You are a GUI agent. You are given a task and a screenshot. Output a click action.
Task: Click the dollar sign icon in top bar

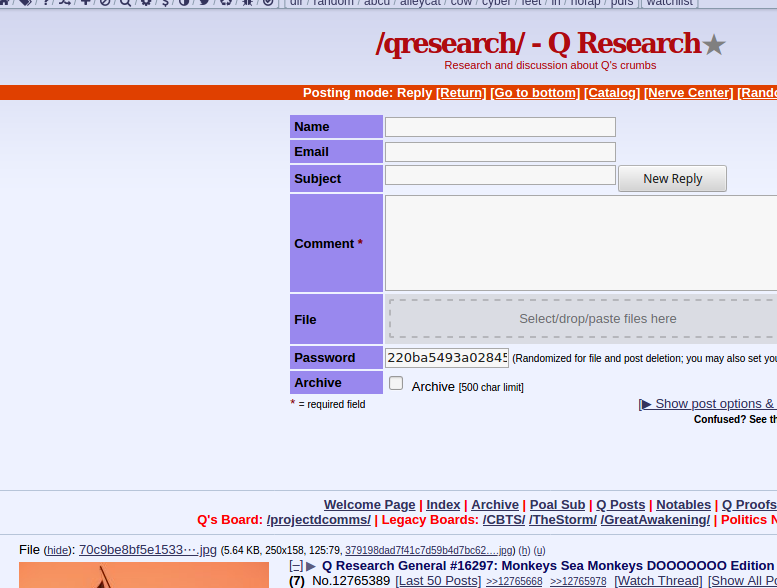166,2
